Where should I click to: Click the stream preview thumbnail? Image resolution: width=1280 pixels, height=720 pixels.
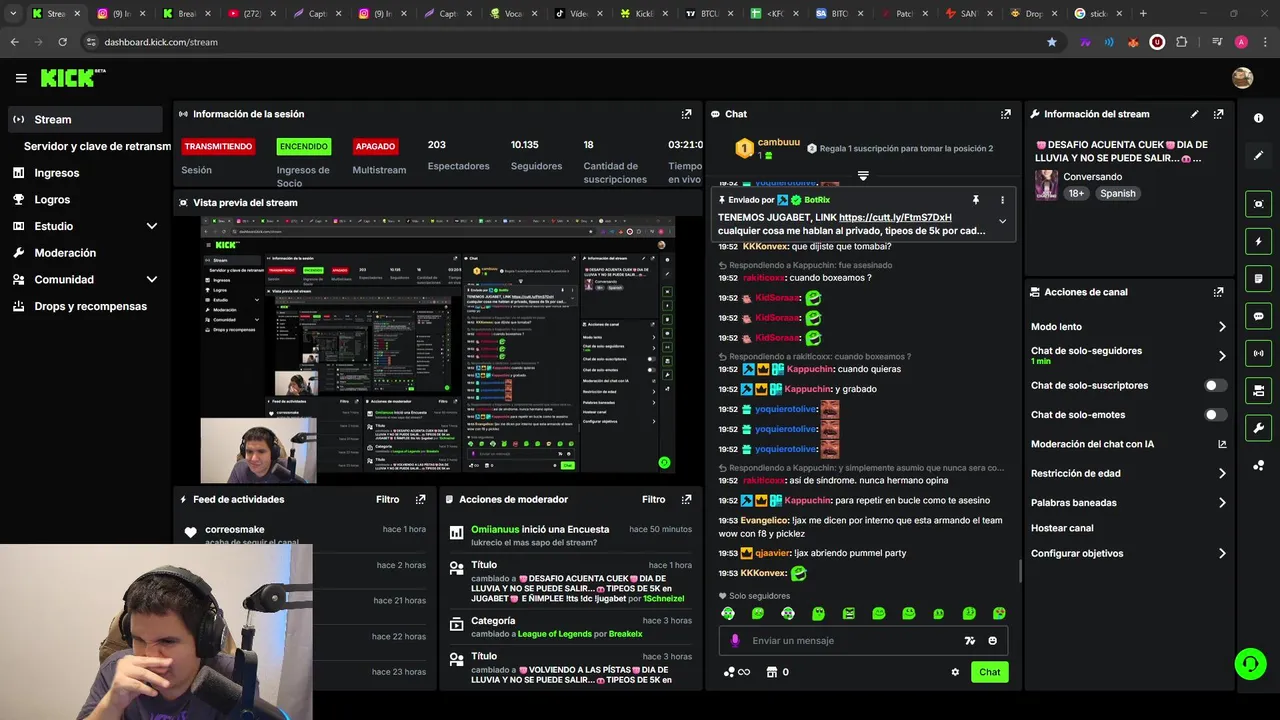[437, 345]
